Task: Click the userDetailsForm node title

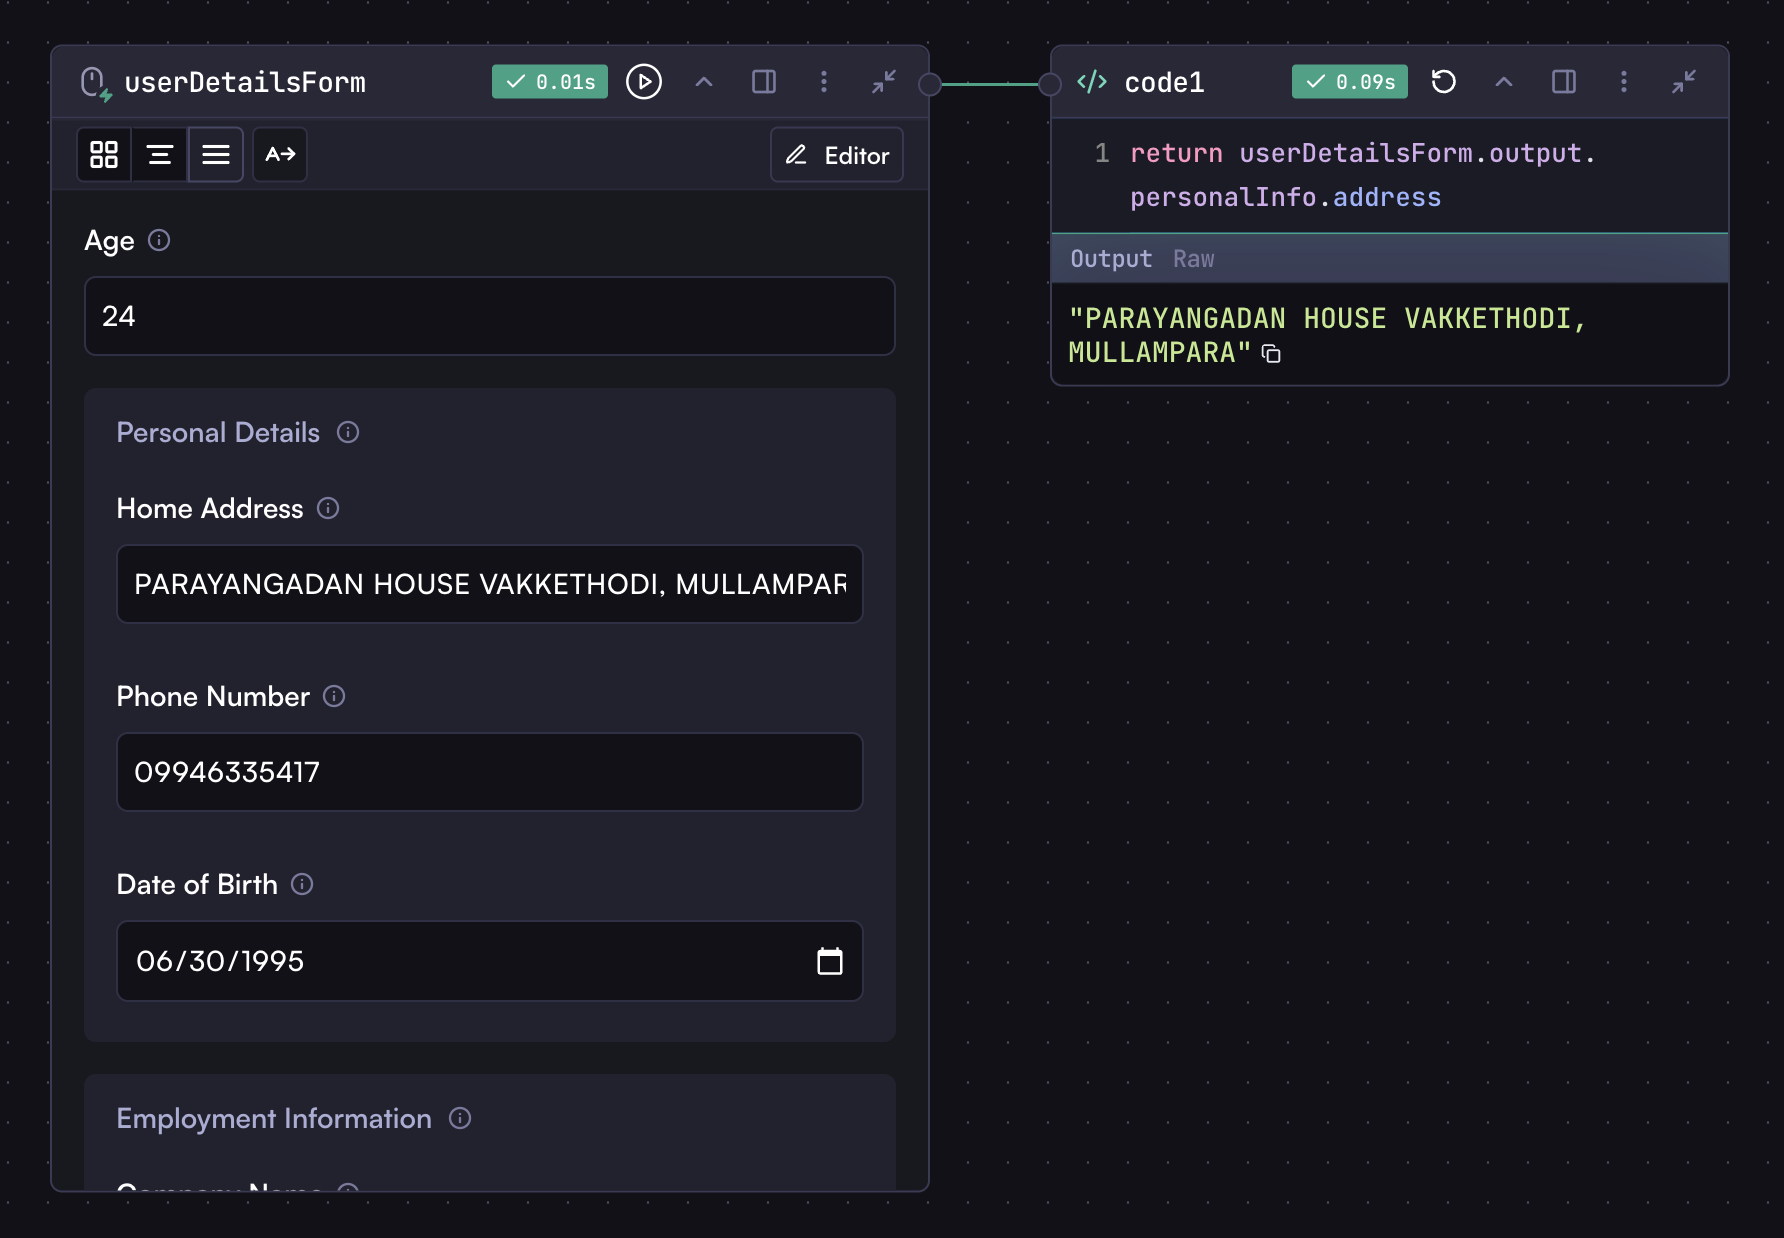Action: [245, 82]
